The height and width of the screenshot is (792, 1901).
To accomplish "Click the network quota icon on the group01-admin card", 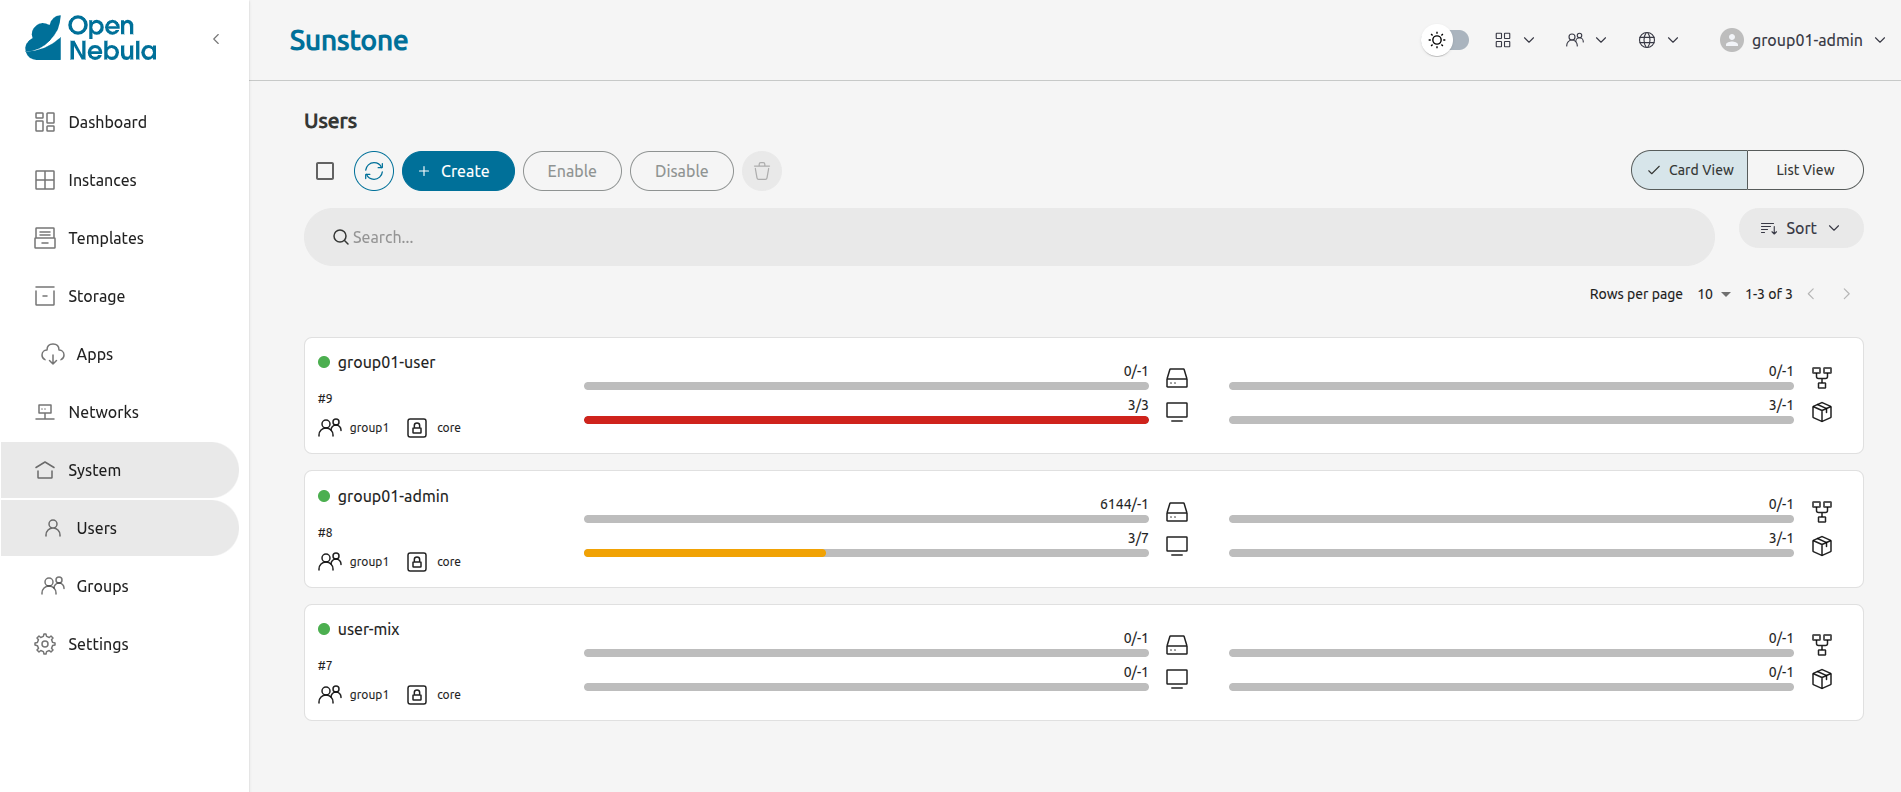I will pyautogui.click(x=1822, y=512).
